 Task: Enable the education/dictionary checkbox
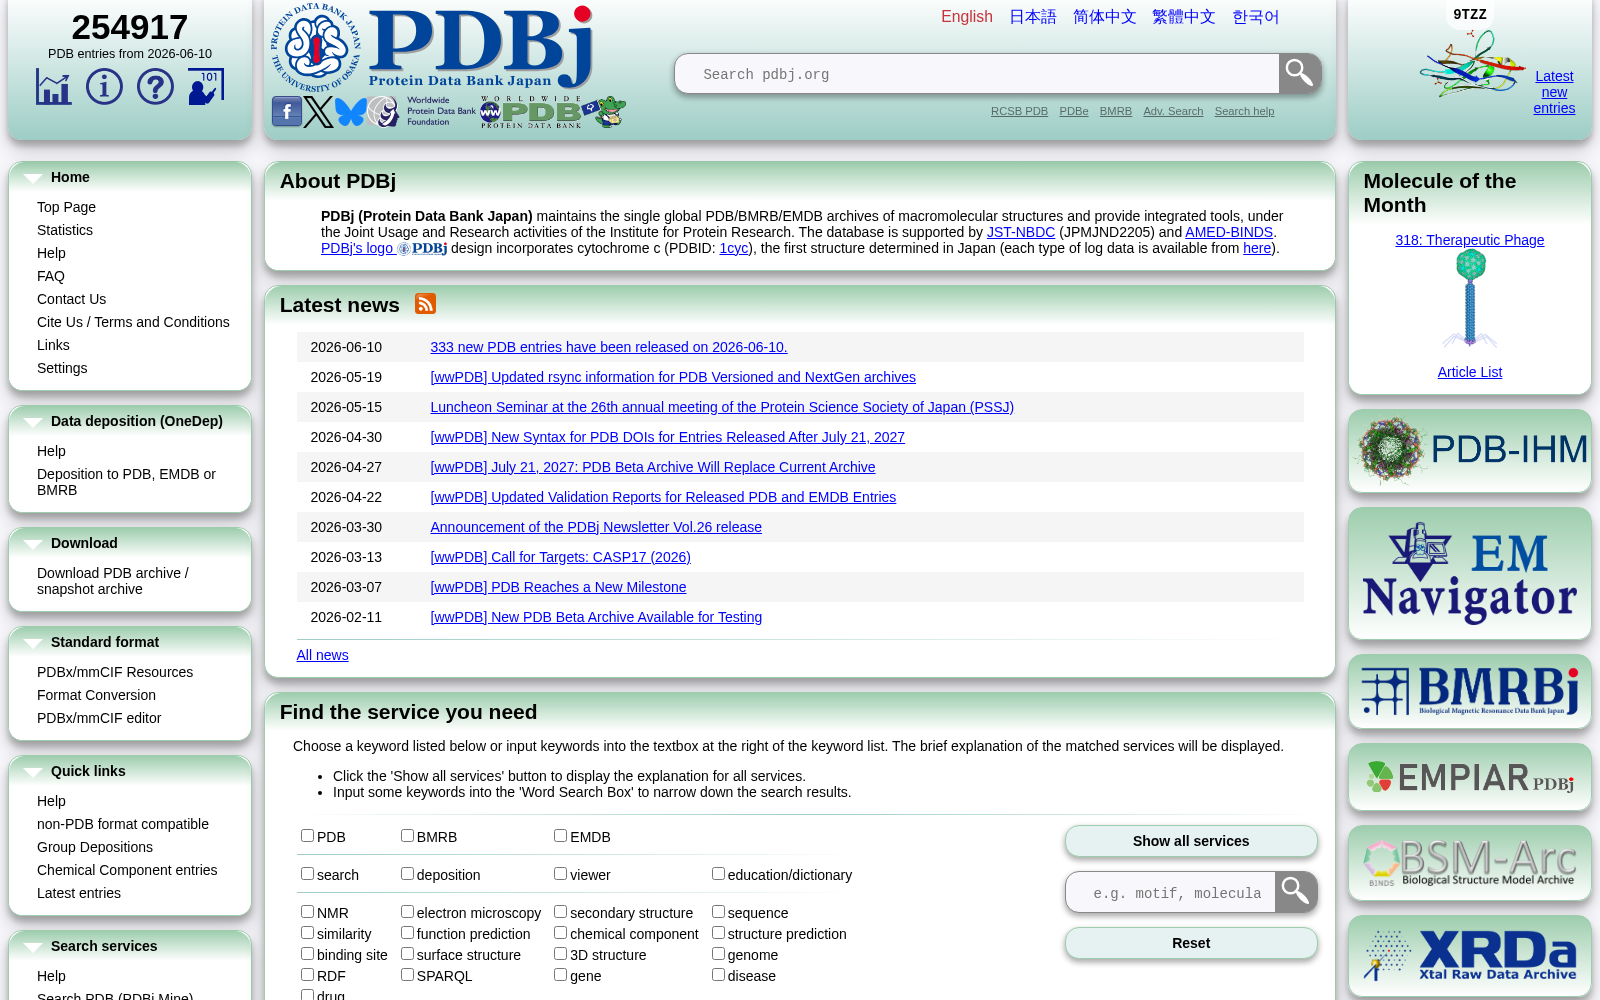tap(718, 874)
